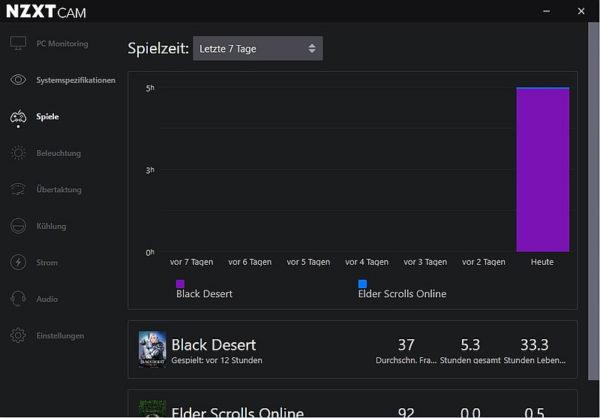Click the Durchschn. Fra... label
The image size is (600, 418).
coord(406,360)
